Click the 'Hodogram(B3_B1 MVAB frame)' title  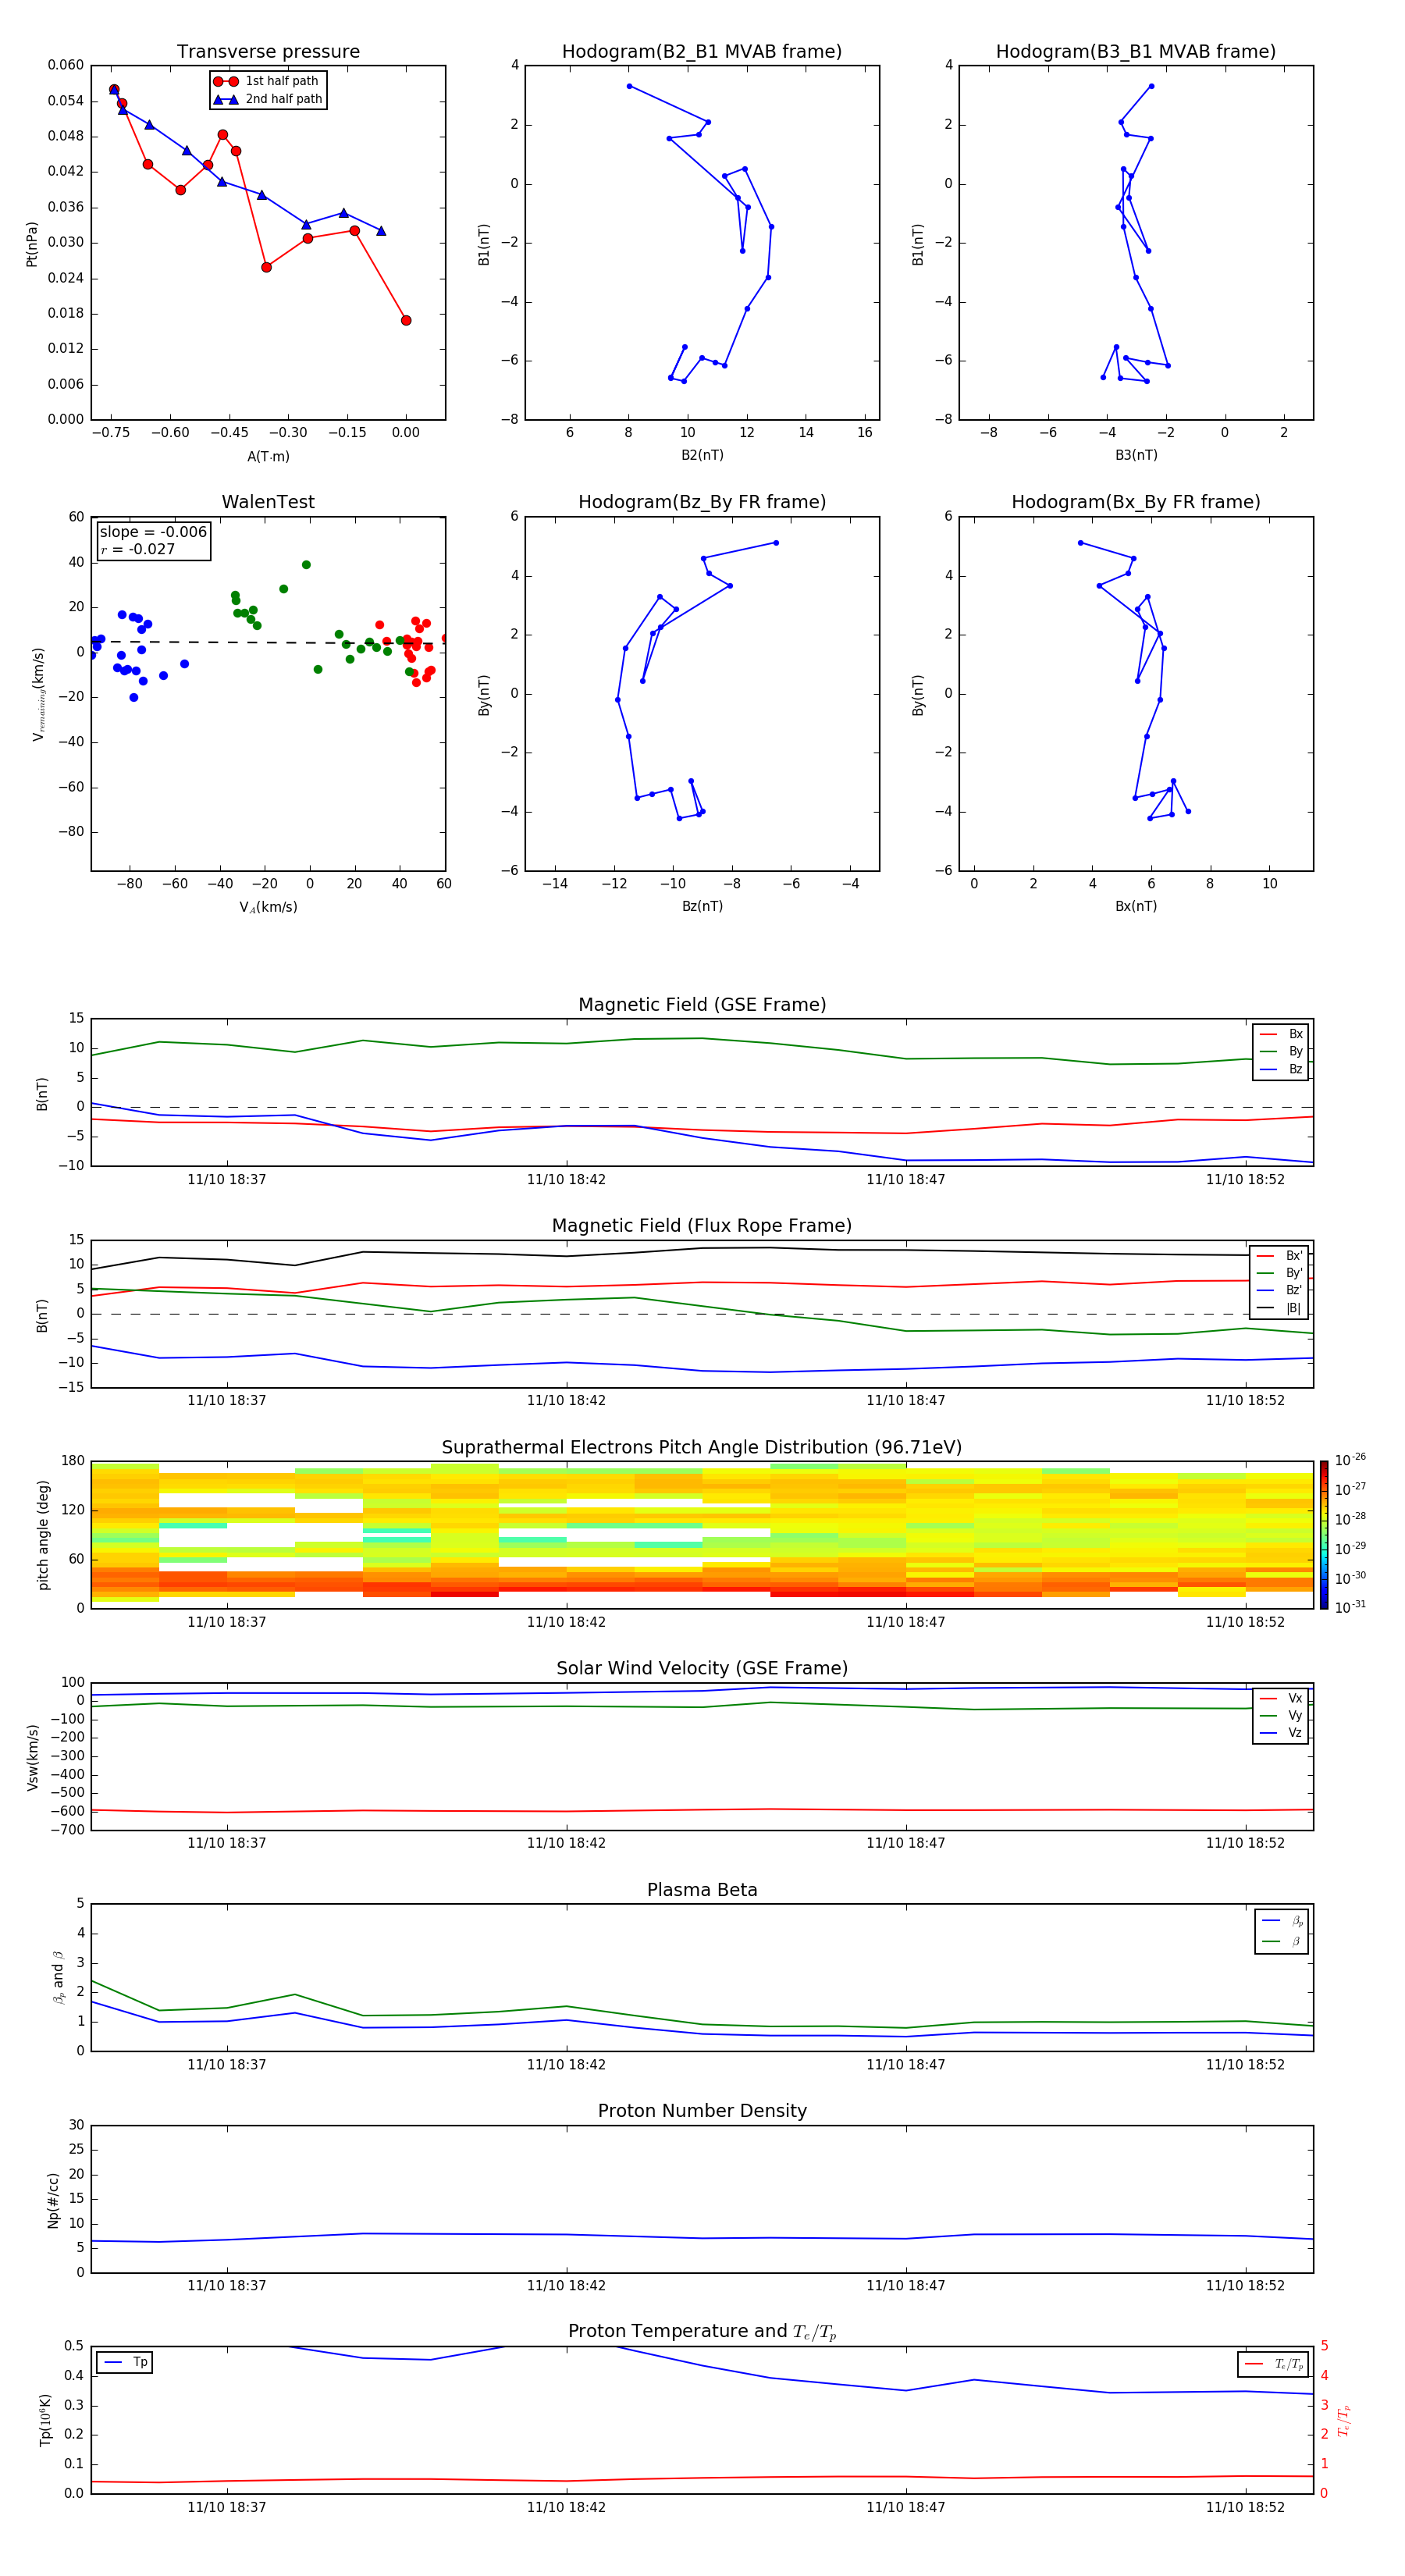tap(1136, 51)
